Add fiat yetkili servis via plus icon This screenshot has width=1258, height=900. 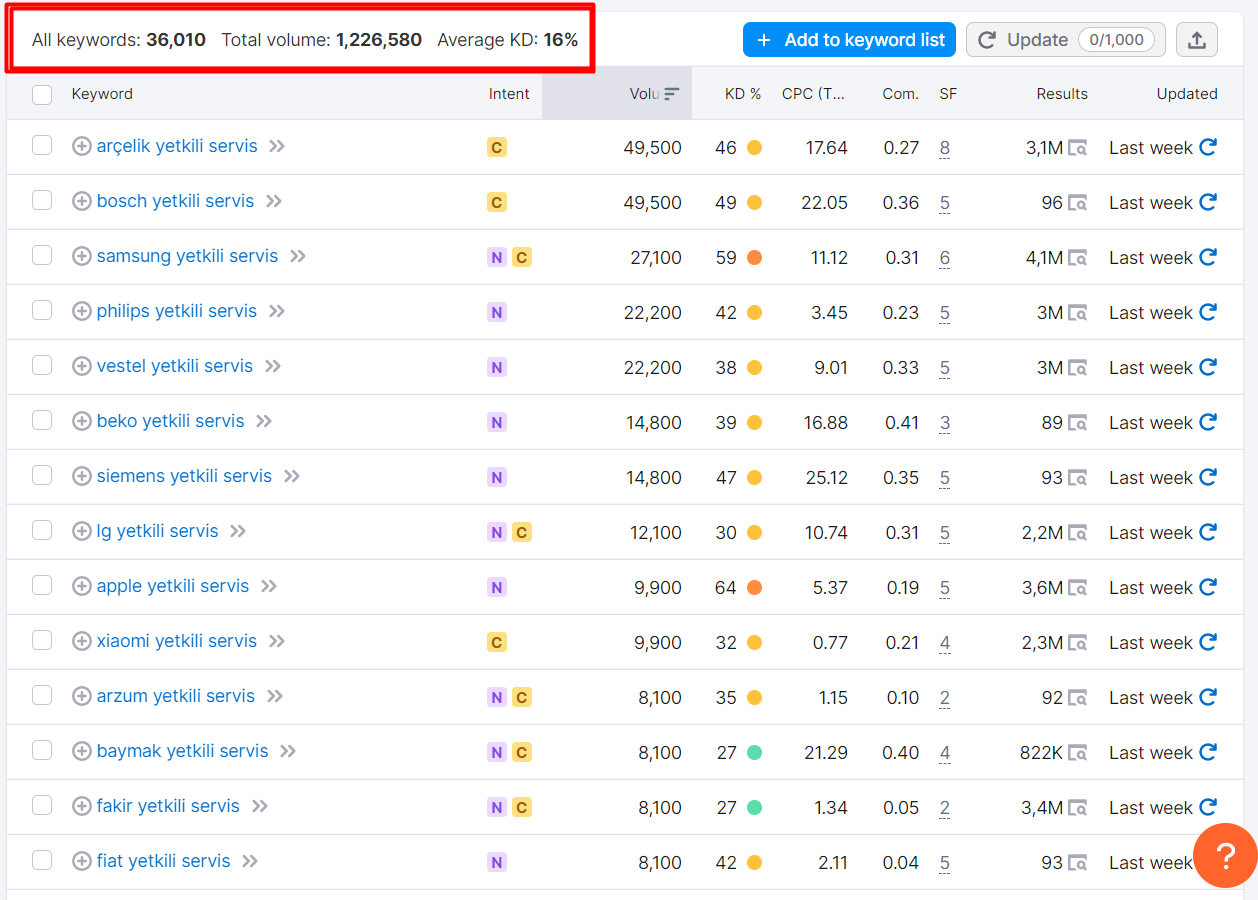[x=82, y=861]
